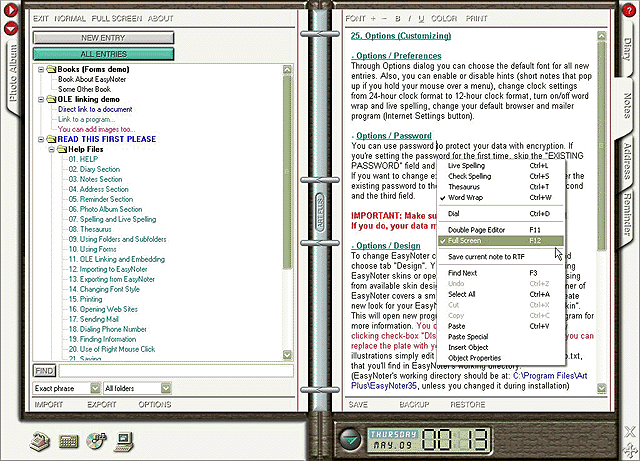640x461 pixels.
Task: Click the telephone dial icon at bottom
Action: [40, 442]
